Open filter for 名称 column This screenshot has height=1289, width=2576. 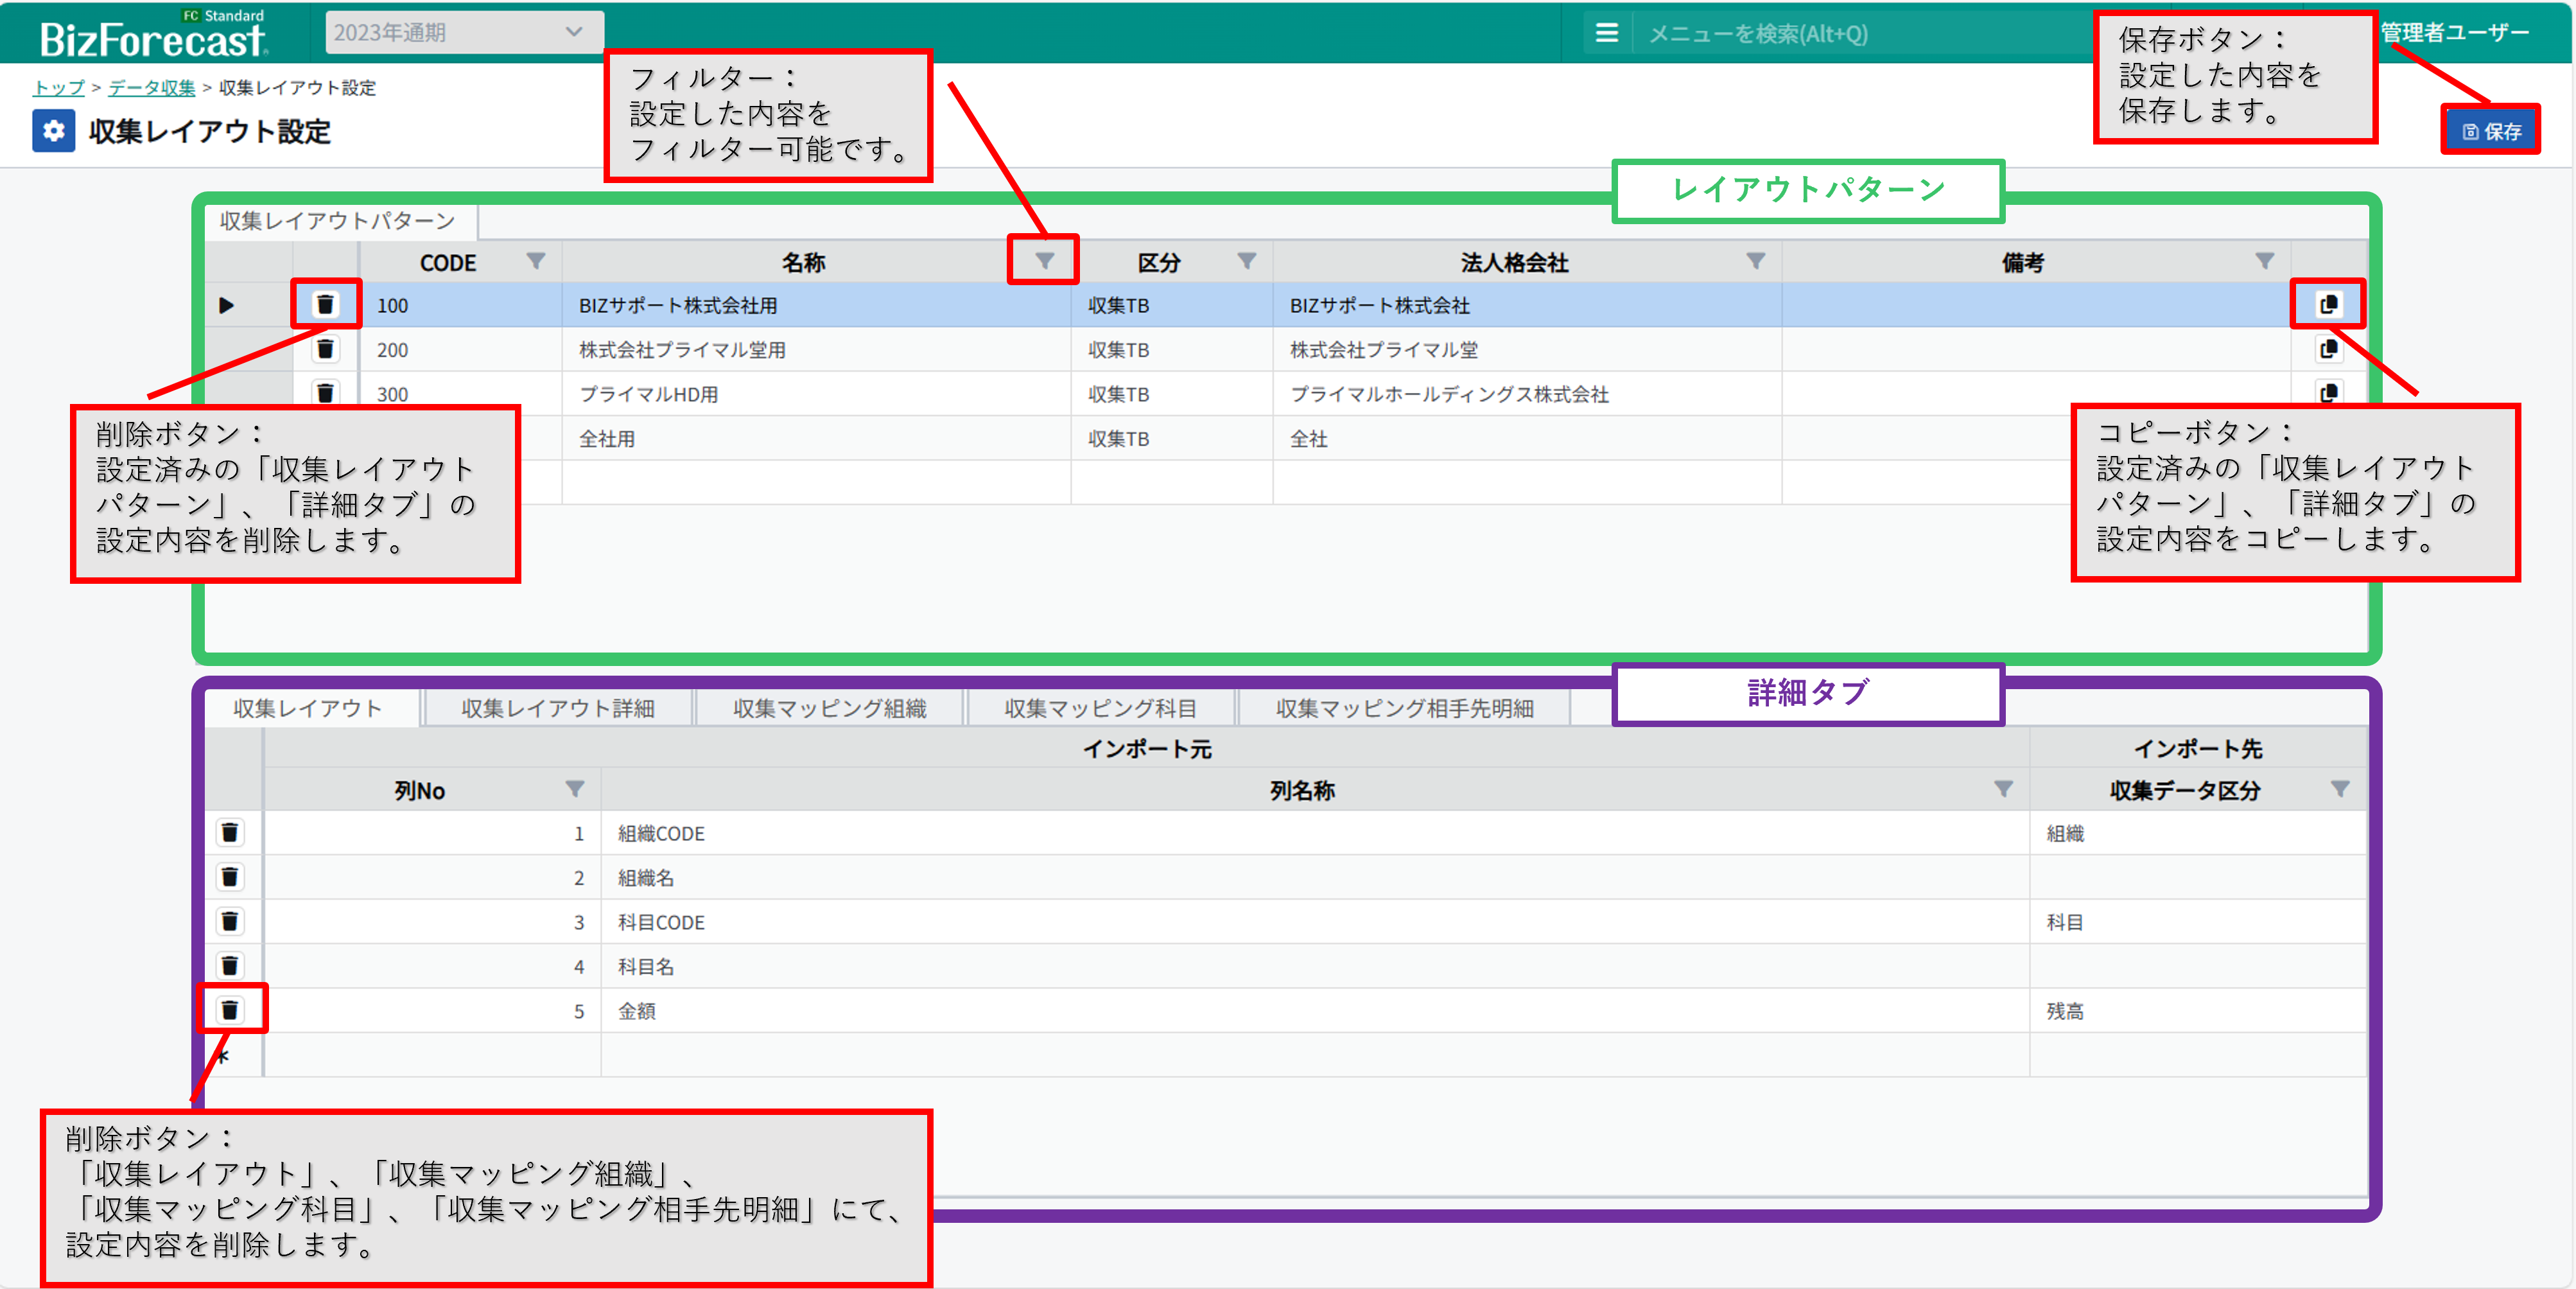1044,261
